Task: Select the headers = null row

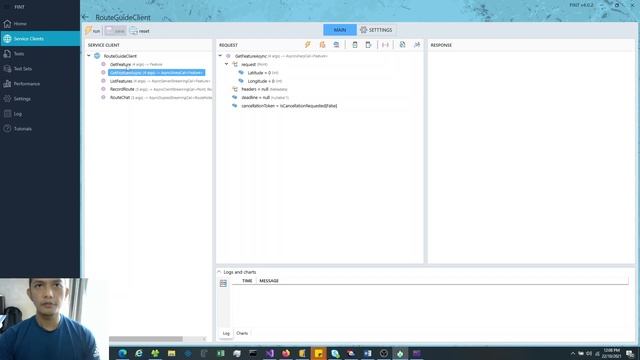Action: 264,89
